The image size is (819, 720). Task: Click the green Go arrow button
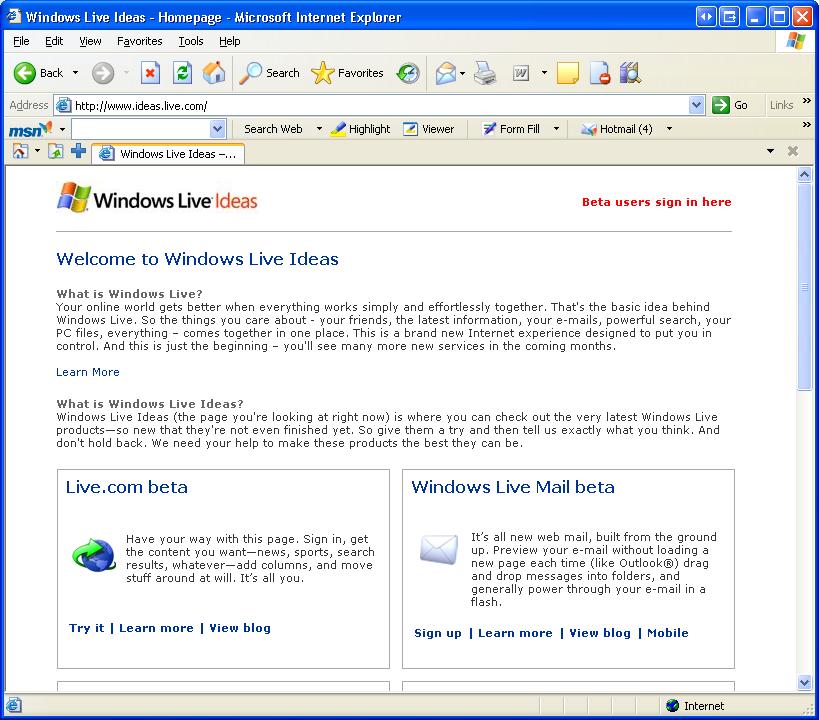point(730,105)
